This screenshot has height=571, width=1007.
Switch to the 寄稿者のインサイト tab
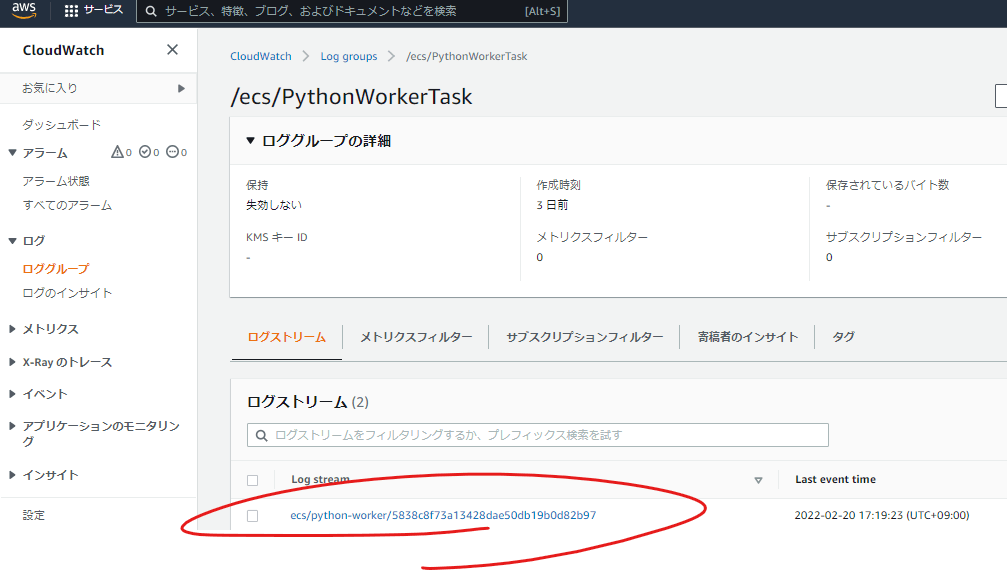pos(748,337)
